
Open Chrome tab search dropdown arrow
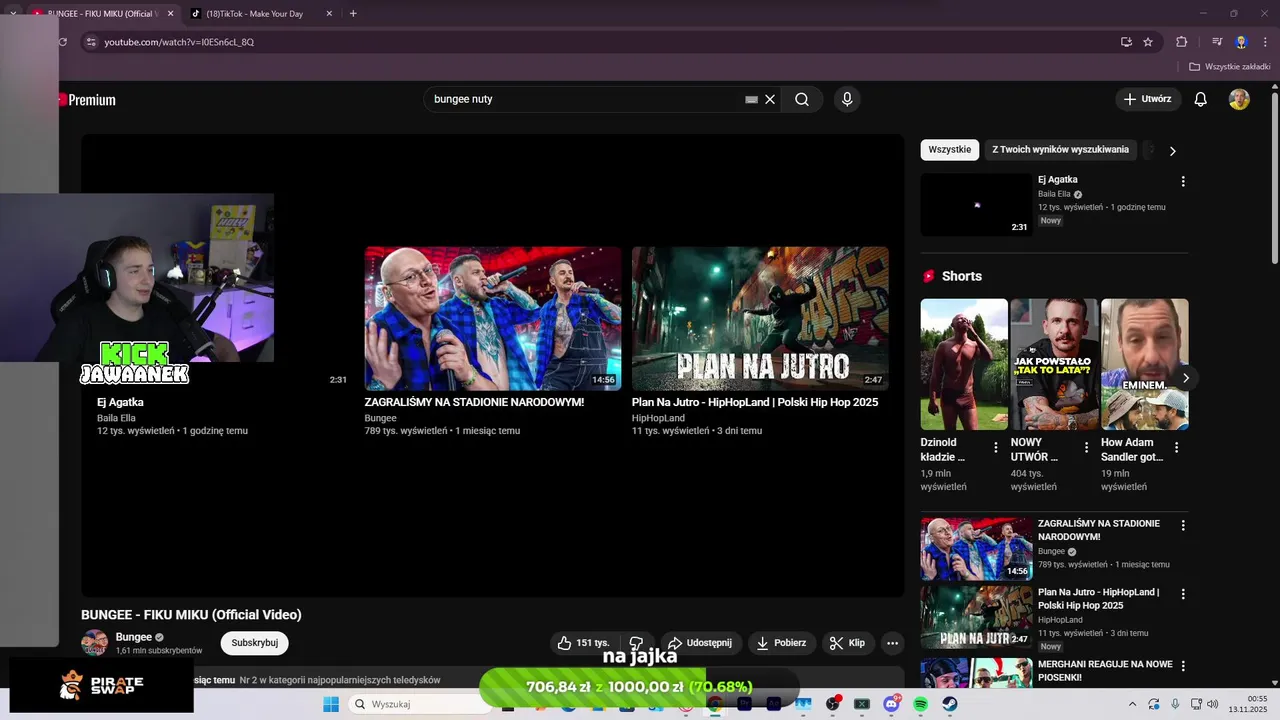(x=13, y=14)
